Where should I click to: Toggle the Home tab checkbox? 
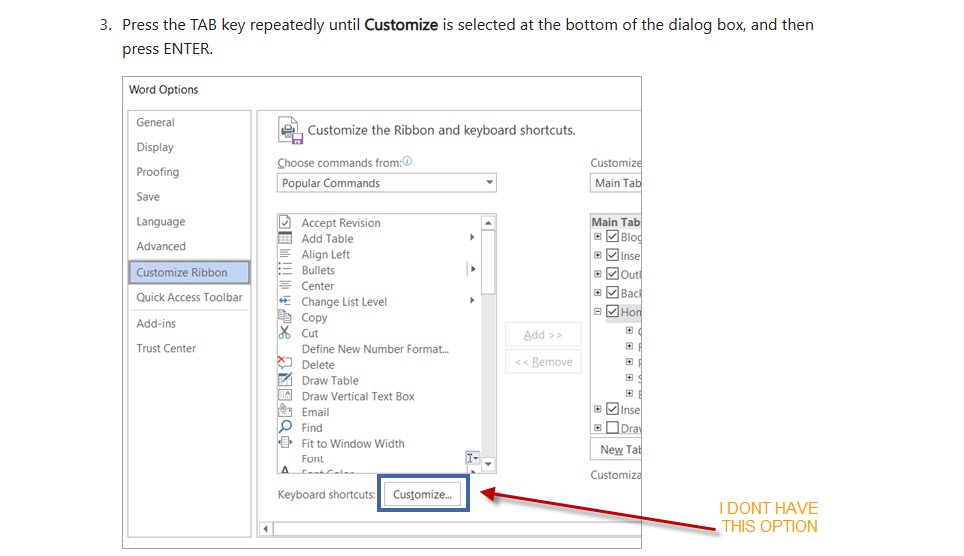point(612,311)
